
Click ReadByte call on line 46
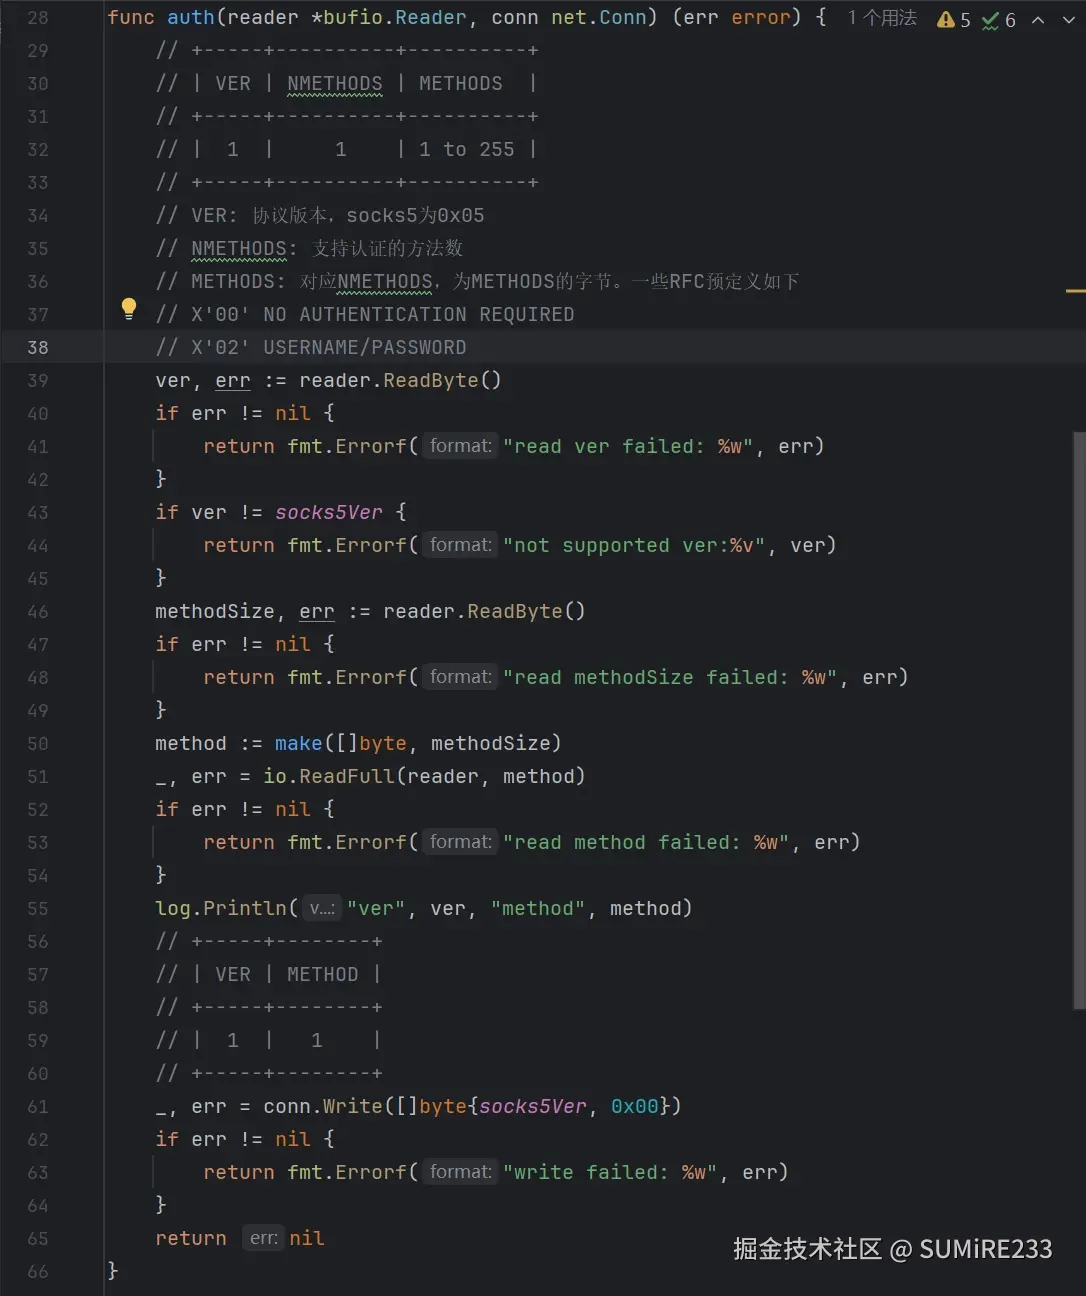(515, 611)
